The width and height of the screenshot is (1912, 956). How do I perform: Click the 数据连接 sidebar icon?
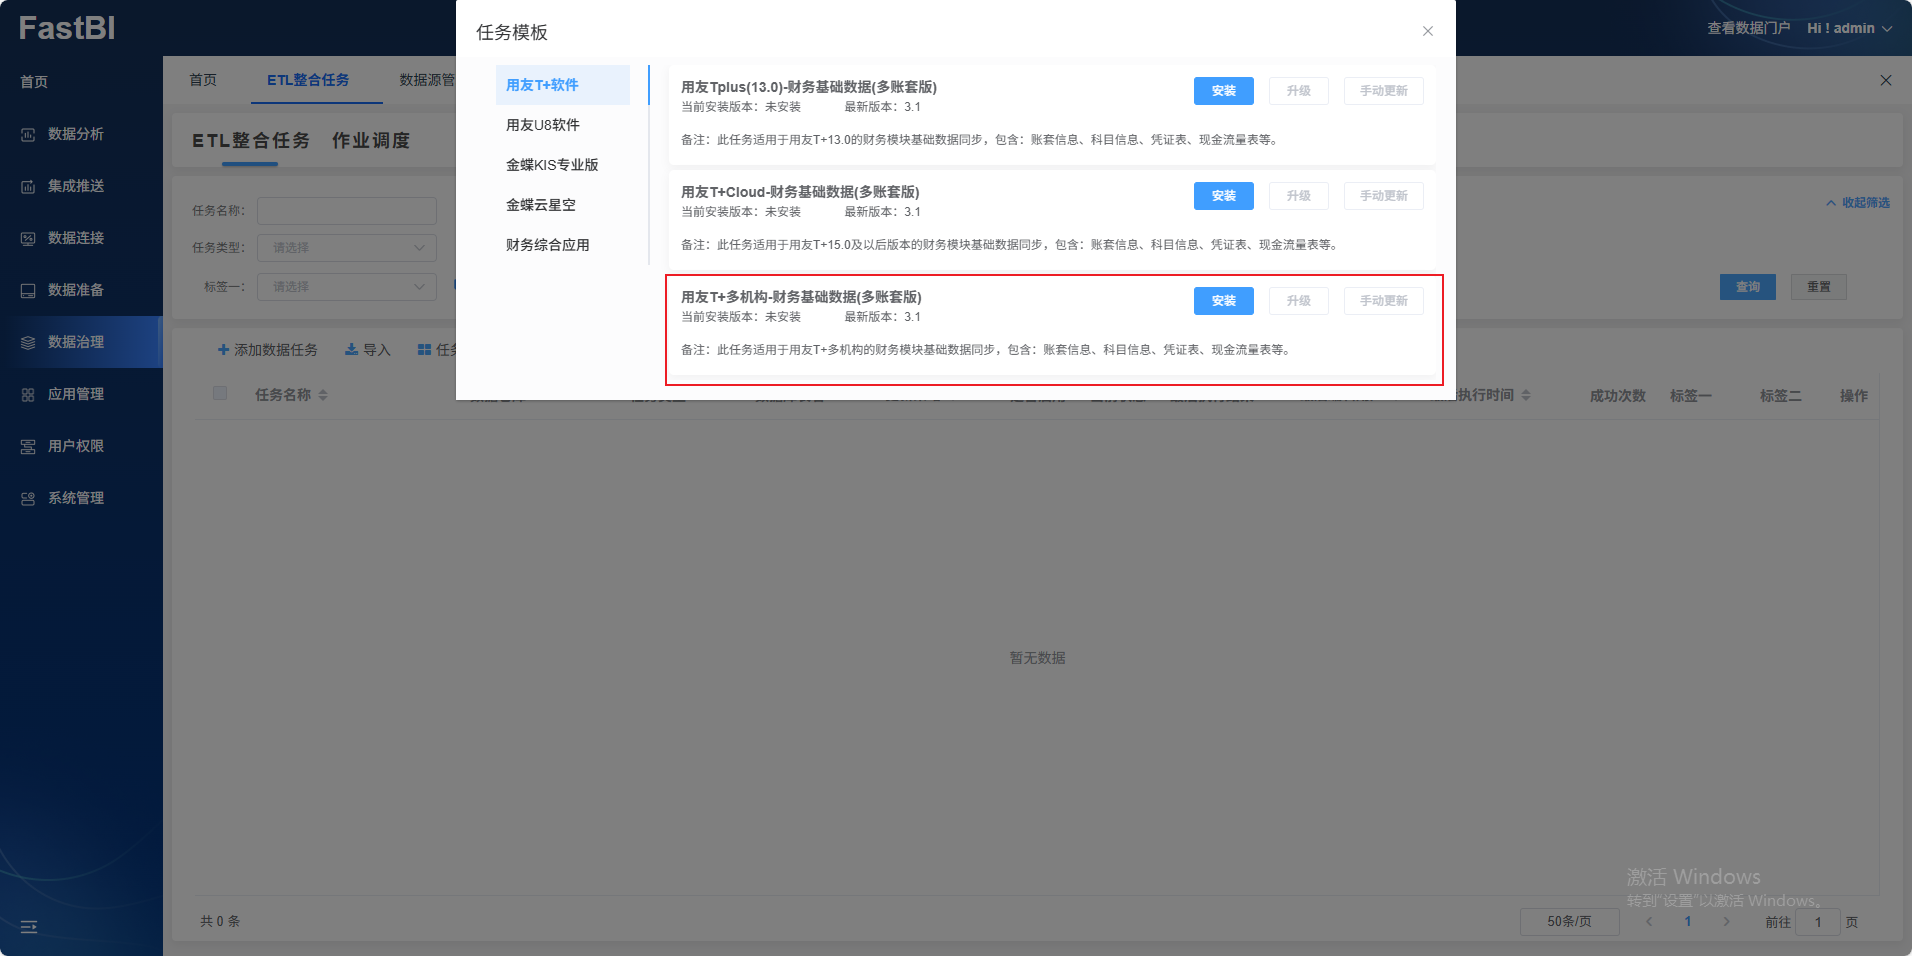[x=28, y=239]
